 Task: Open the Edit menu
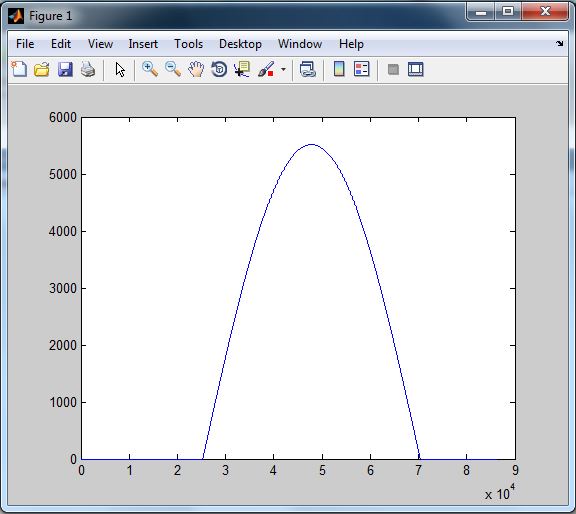tap(61, 44)
